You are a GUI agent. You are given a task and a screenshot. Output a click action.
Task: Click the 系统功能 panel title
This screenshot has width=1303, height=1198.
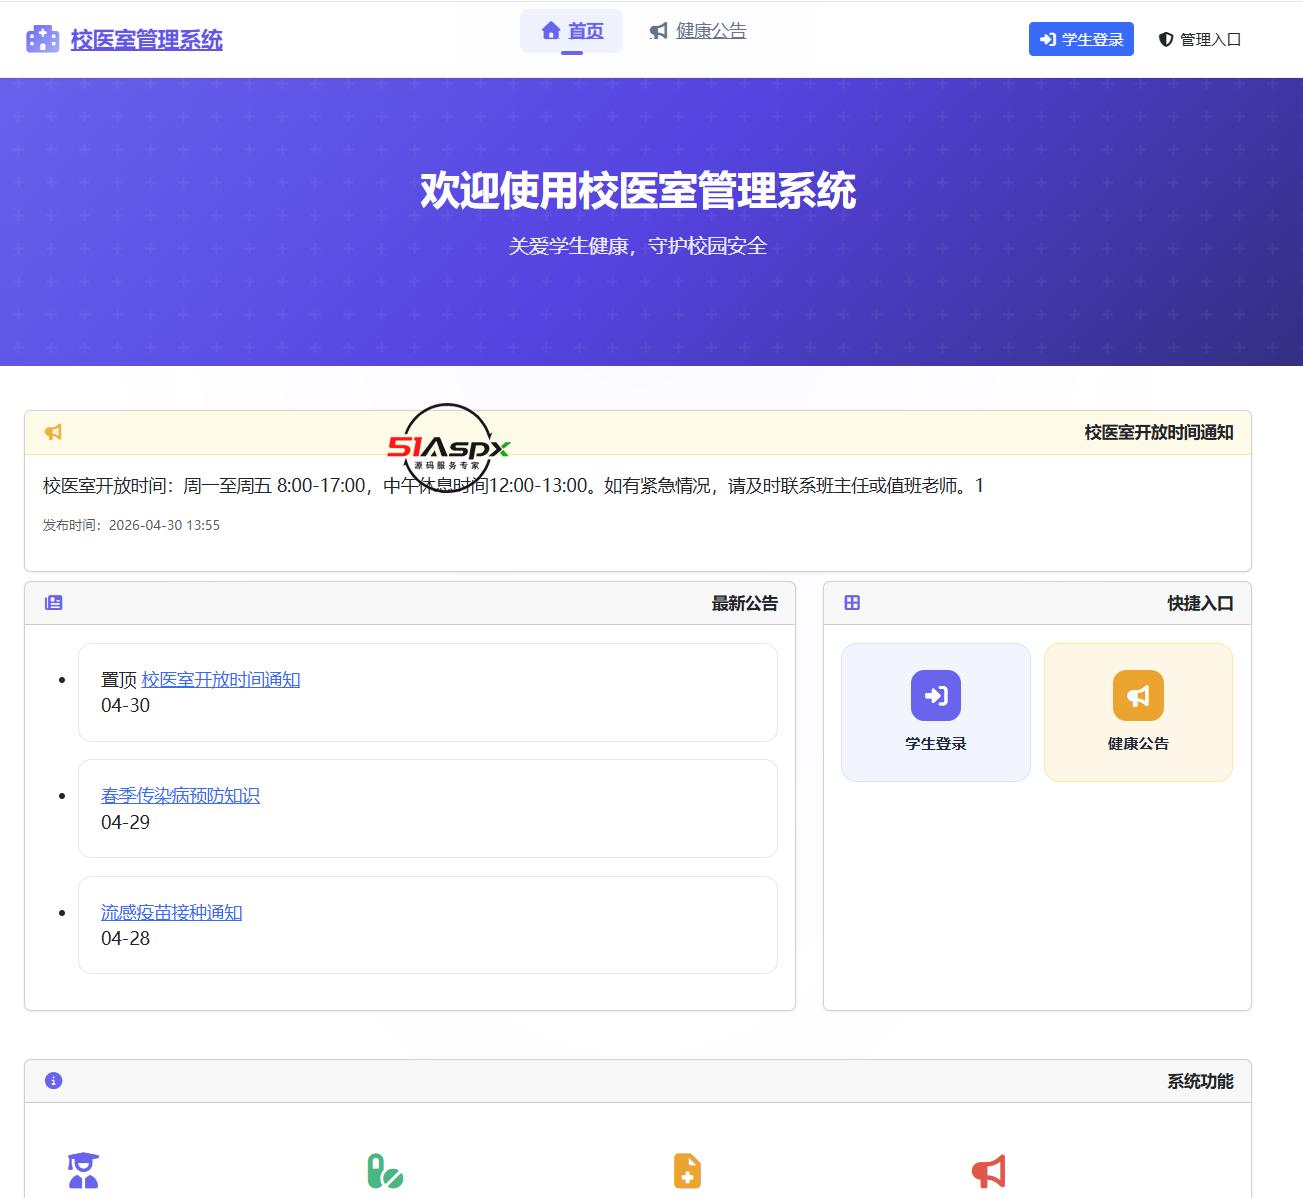point(1200,1081)
